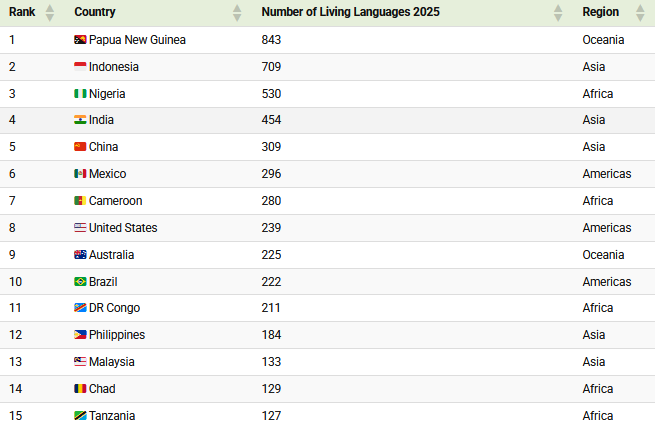Viewport: 656px width, 427px height.
Task: Click the Australia flag icon
Action: (x=80, y=255)
